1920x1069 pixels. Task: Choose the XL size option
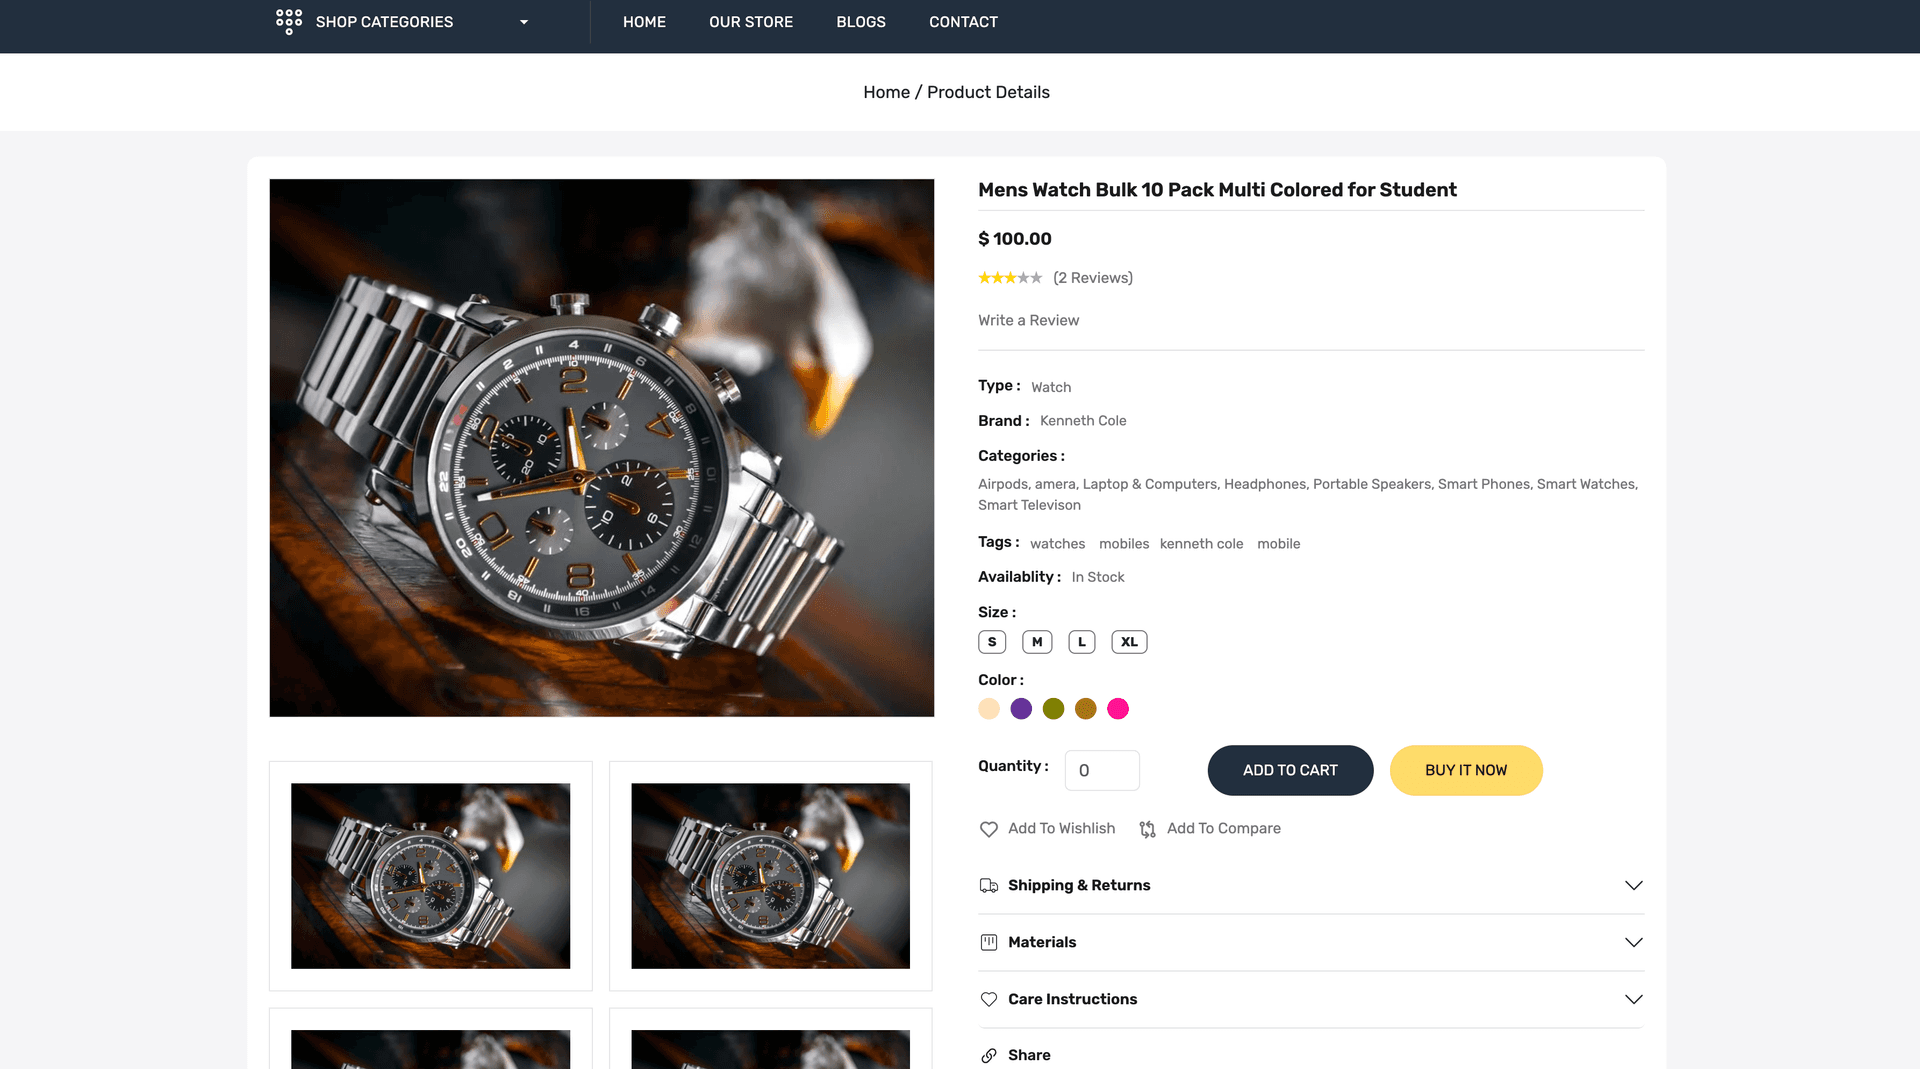point(1129,642)
